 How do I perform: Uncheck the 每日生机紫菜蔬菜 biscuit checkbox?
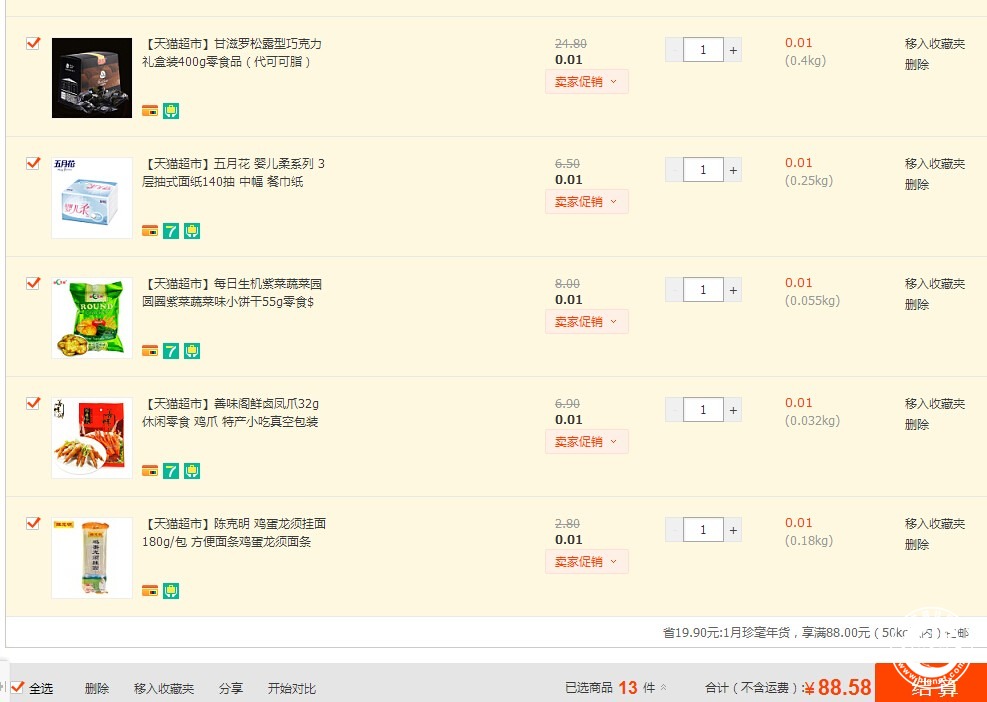pos(33,283)
